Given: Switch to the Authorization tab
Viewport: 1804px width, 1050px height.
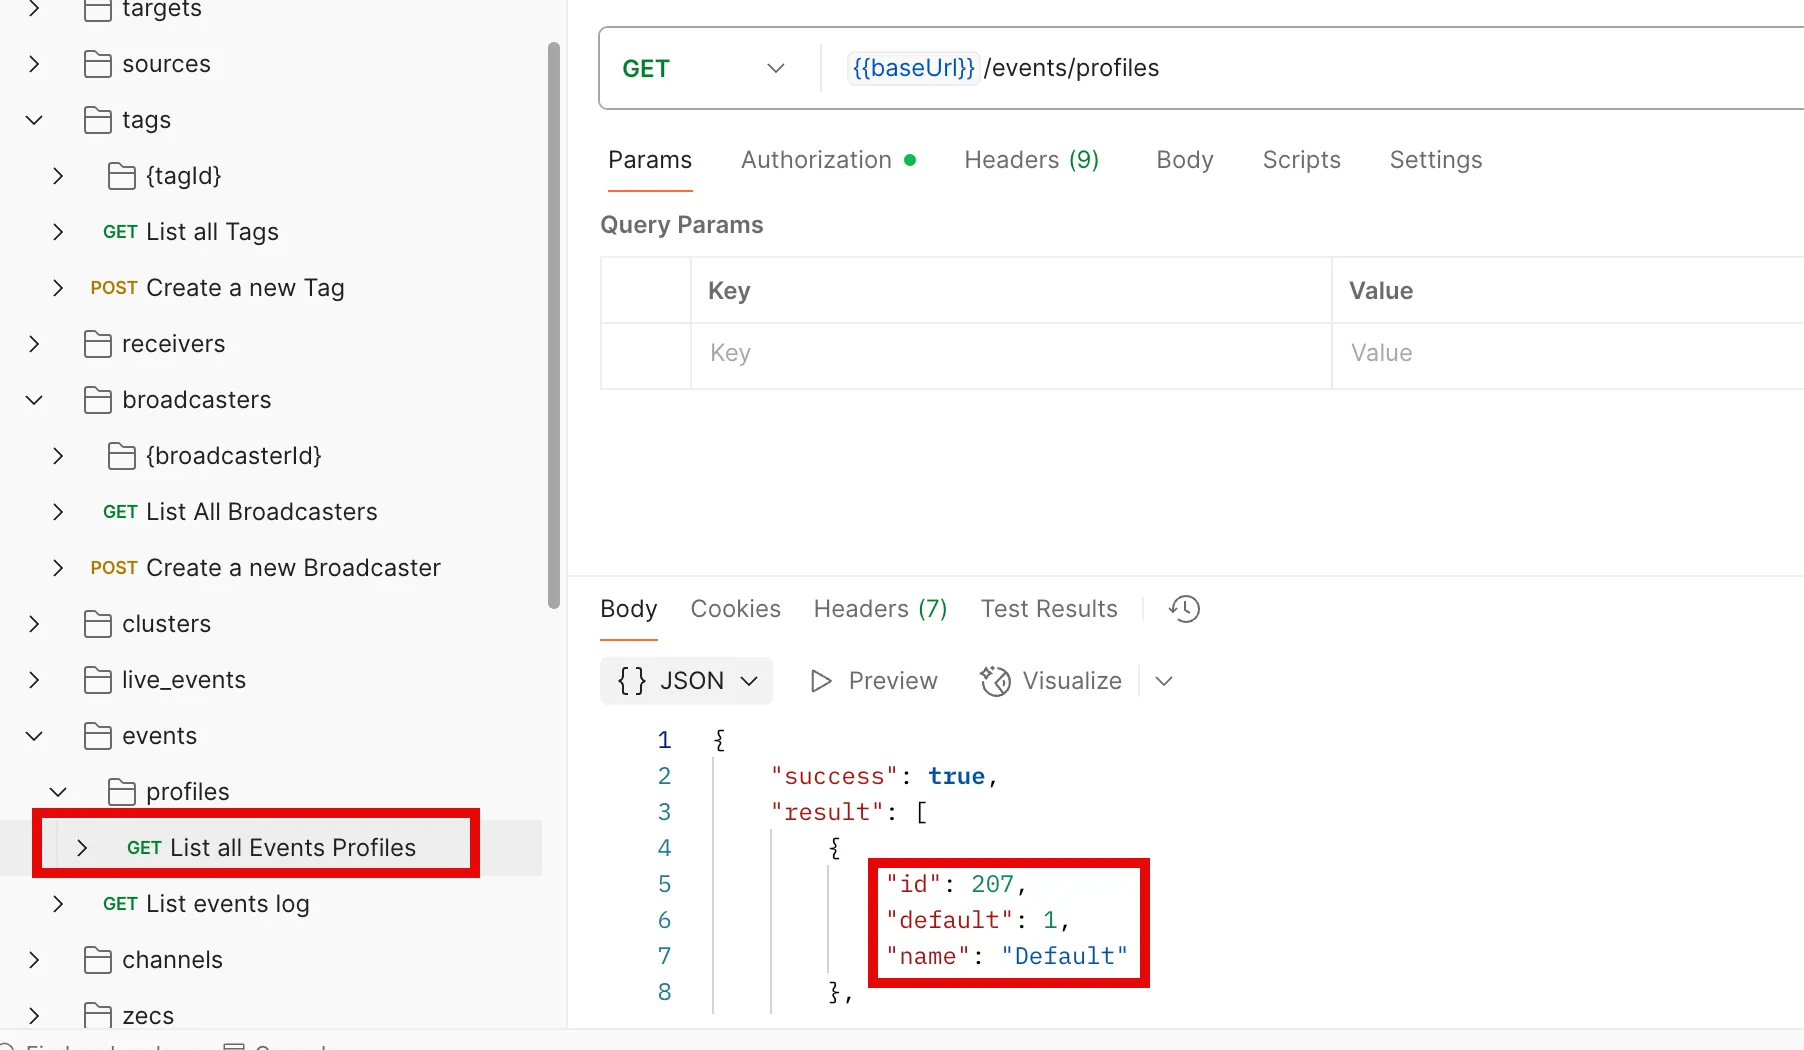Looking at the screenshot, I should [x=828, y=160].
